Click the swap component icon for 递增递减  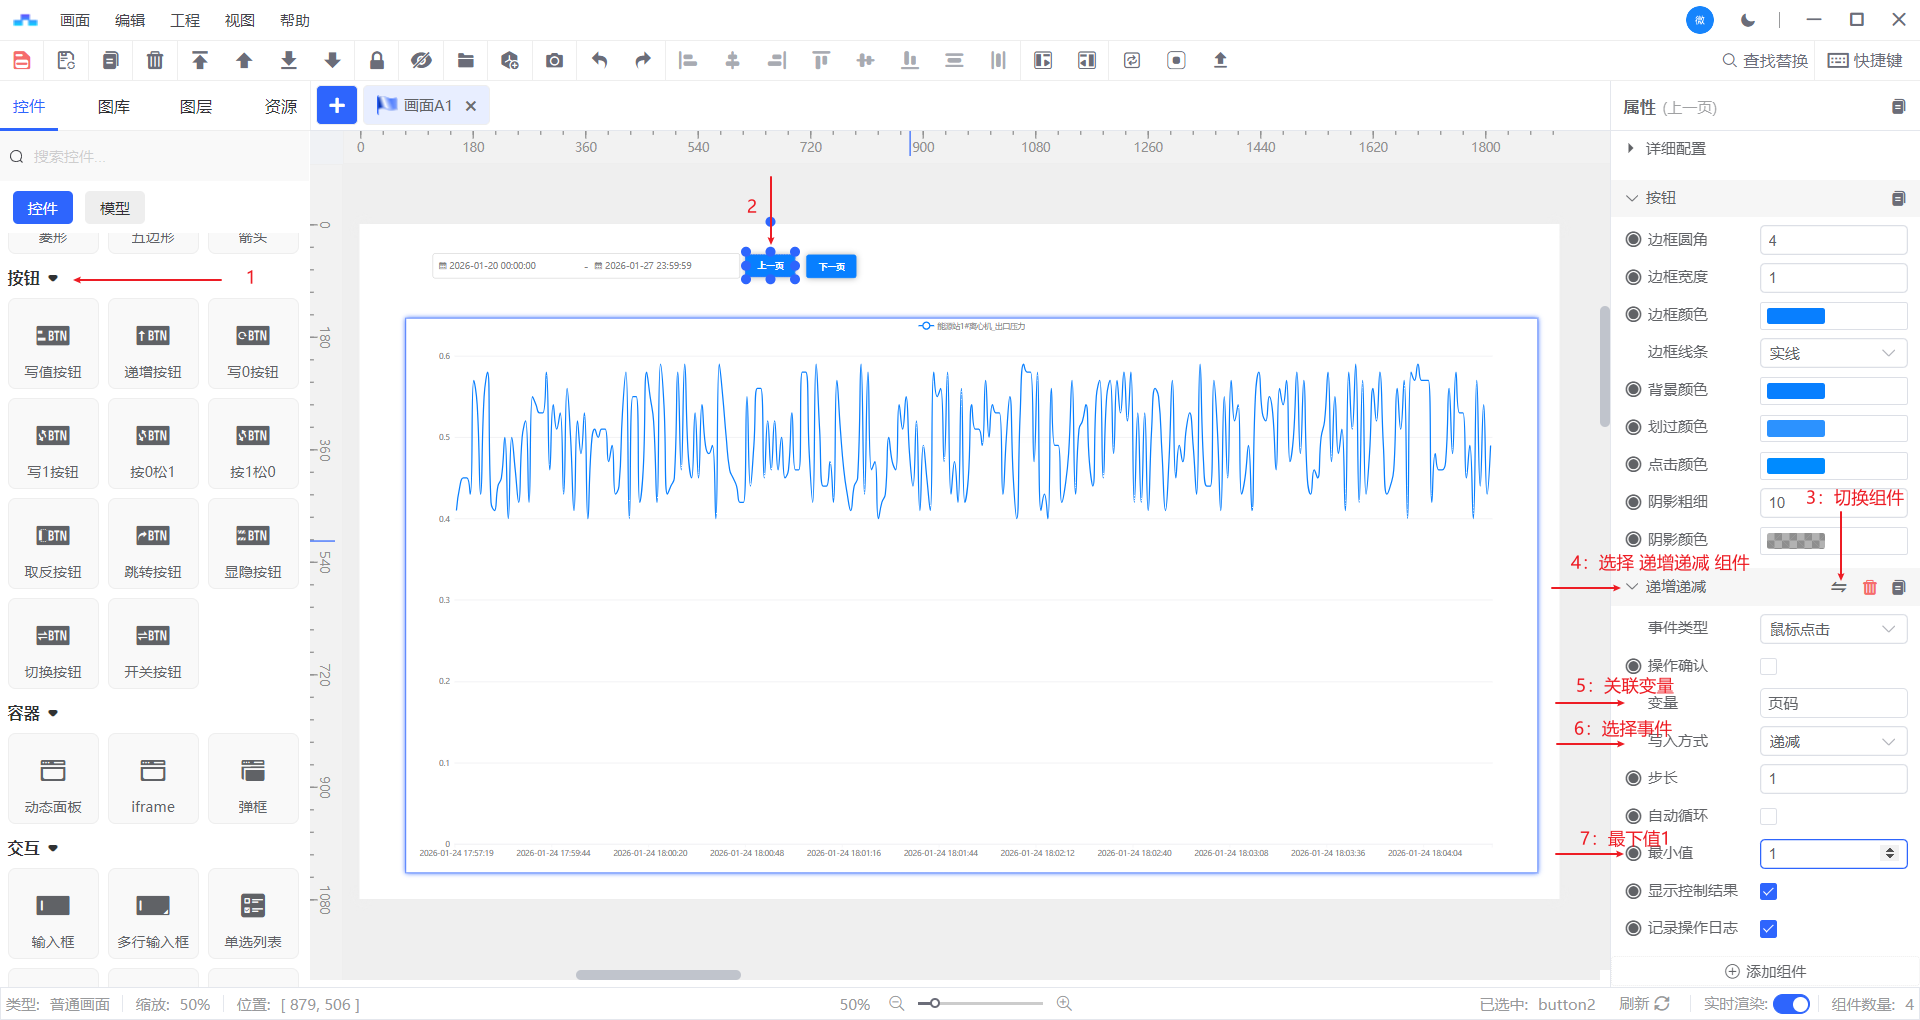(x=1838, y=588)
